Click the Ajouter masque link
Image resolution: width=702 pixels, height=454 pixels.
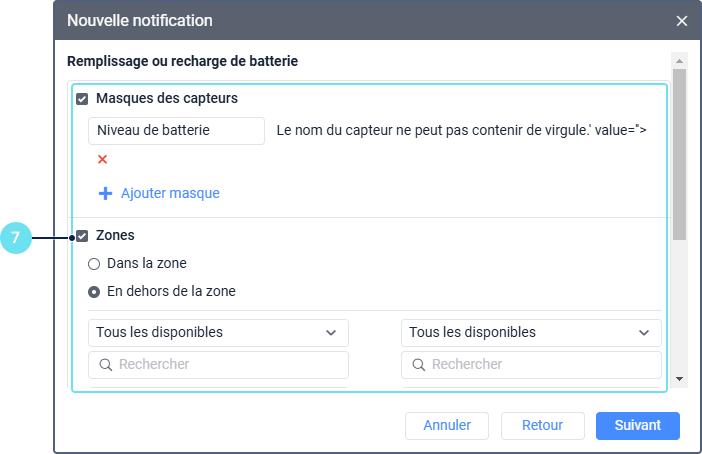[x=170, y=193]
